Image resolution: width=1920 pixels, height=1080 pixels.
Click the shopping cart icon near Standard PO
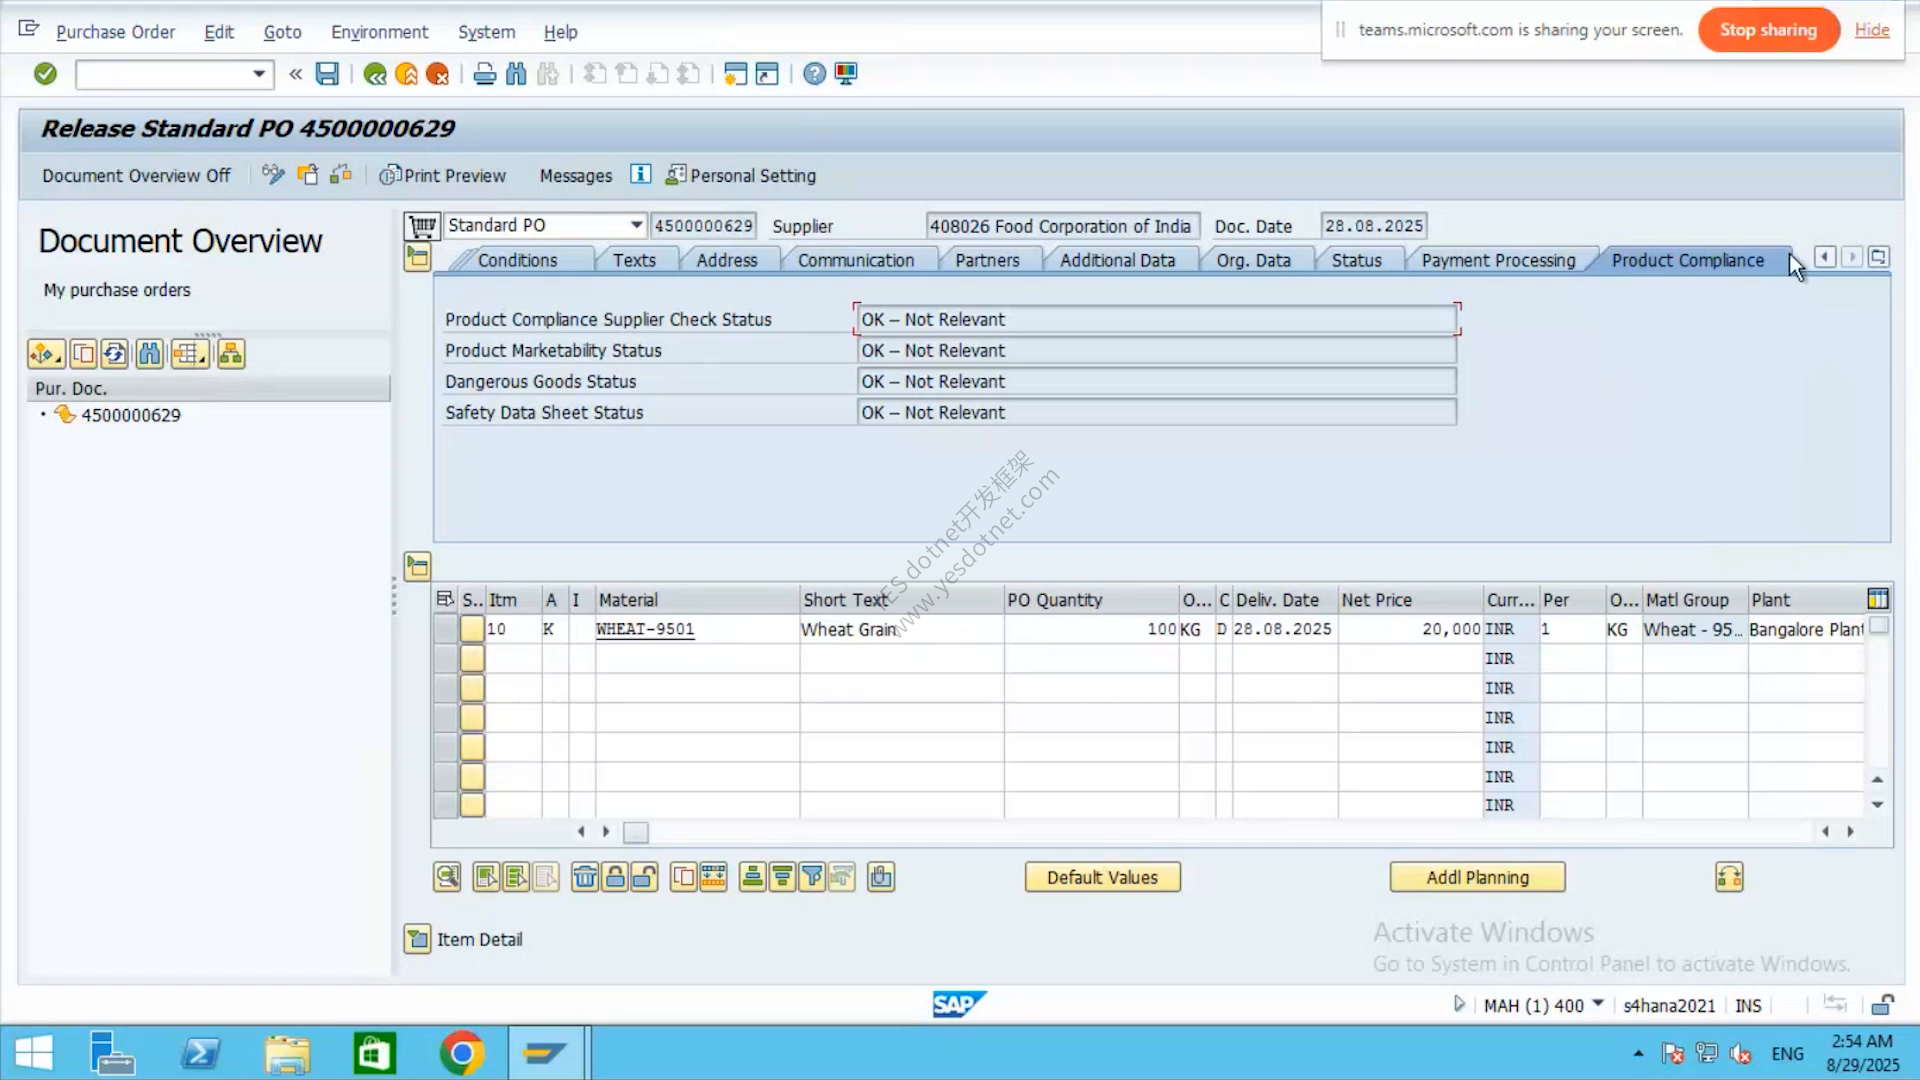pyautogui.click(x=422, y=226)
